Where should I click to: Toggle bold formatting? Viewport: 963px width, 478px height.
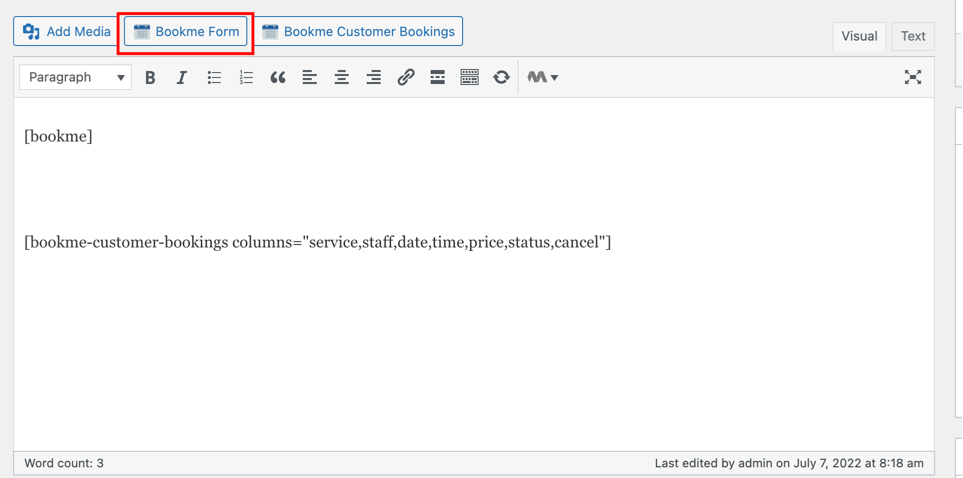(150, 77)
